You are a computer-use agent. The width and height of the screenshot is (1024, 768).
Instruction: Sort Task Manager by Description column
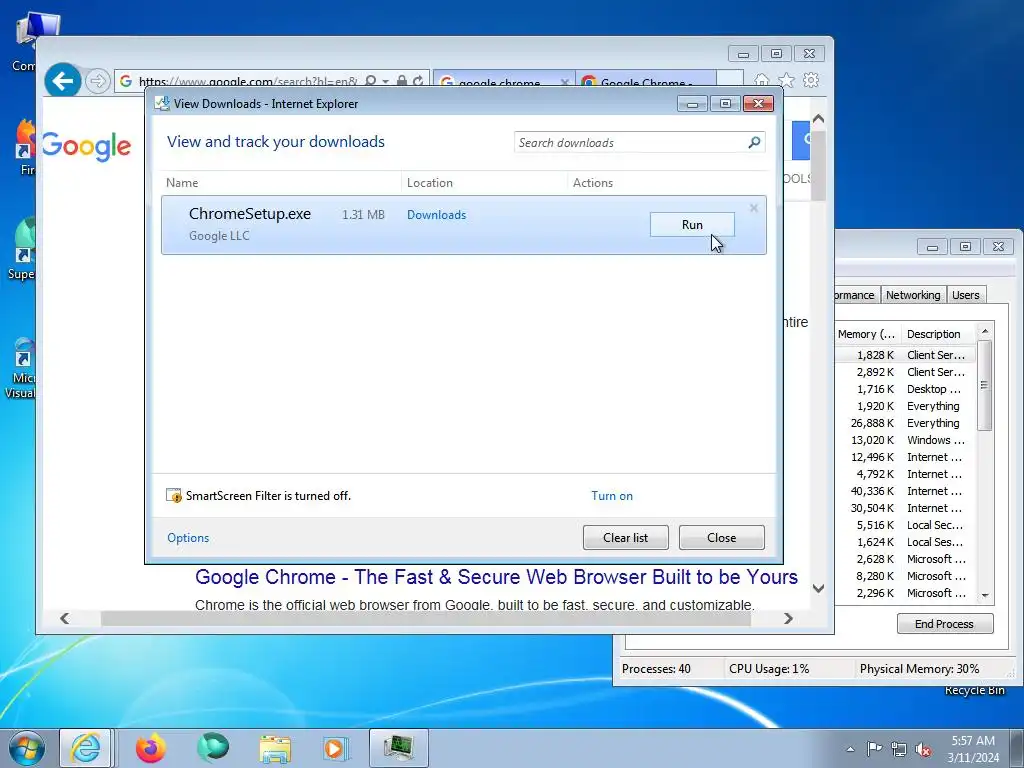click(938, 334)
